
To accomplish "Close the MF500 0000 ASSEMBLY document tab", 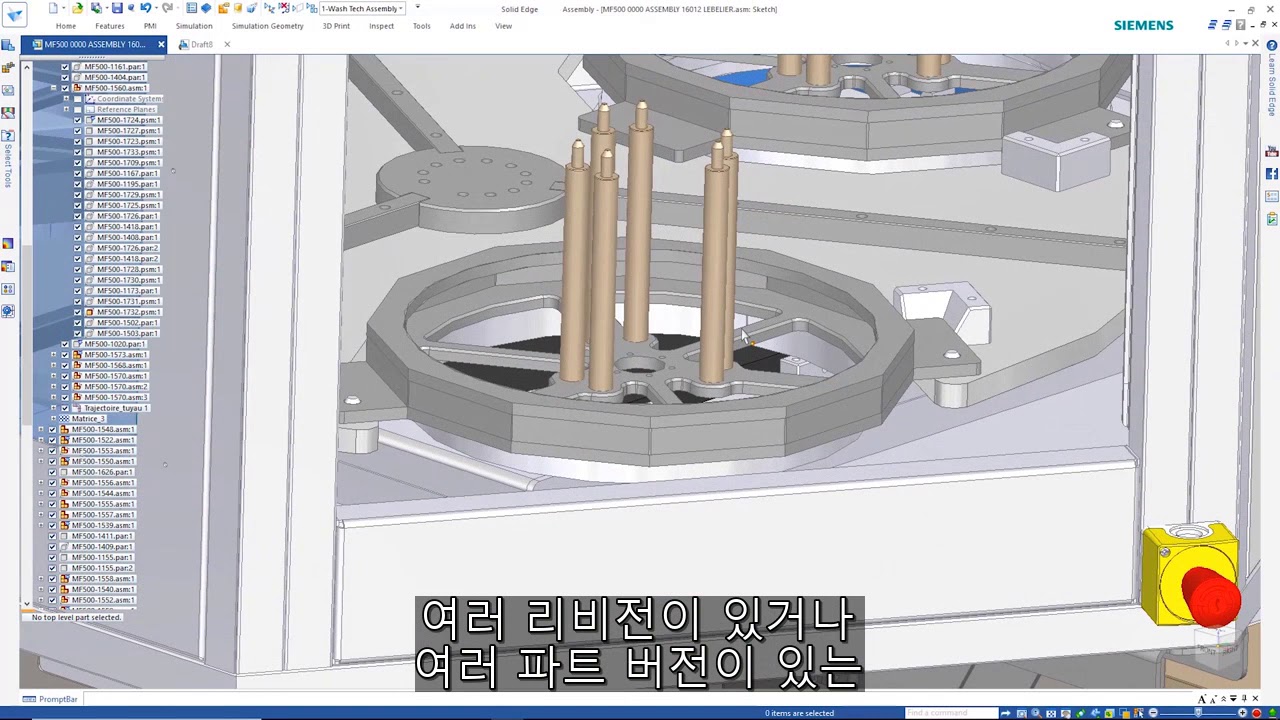I will click(x=161, y=44).
